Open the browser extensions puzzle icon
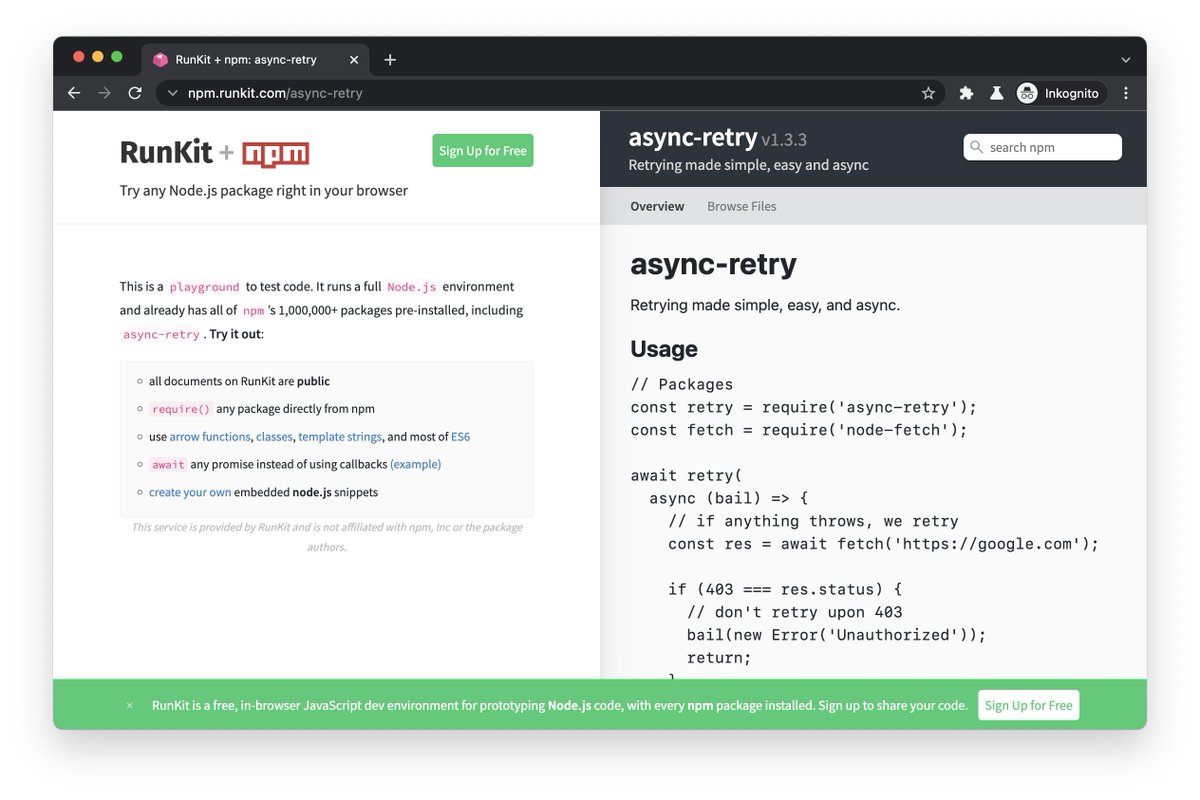 pyautogui.click(x=966, y=93)
